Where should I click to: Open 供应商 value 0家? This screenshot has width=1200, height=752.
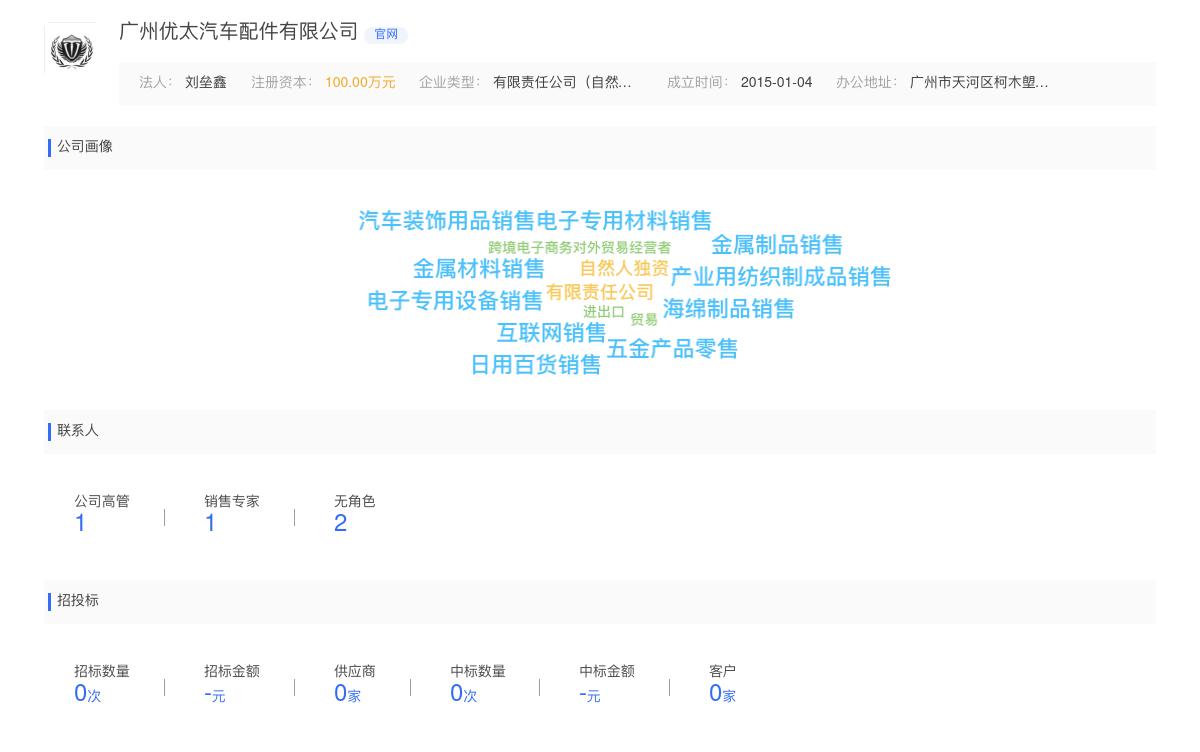tap(347, 693)
